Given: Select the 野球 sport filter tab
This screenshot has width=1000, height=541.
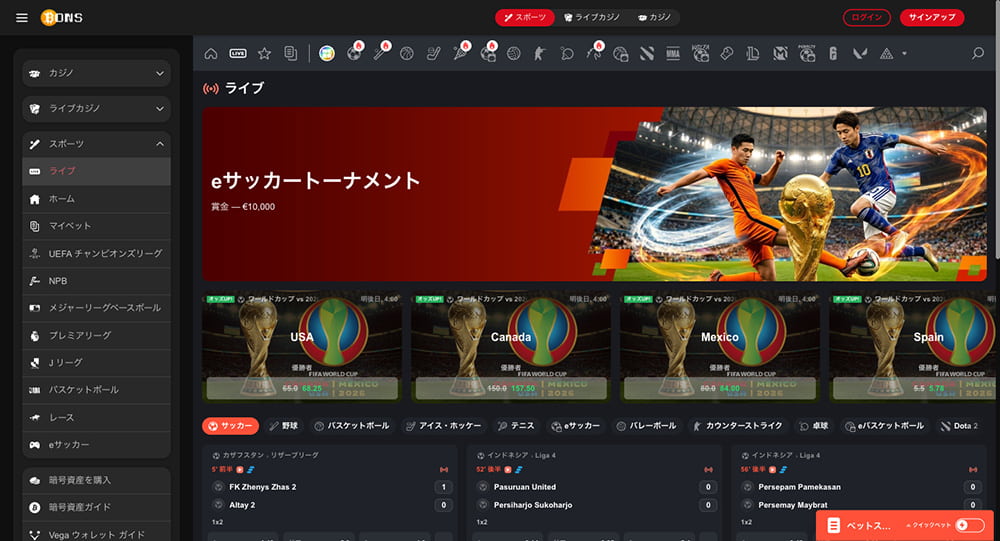Looking at the screenshot, I should [284, 426].
